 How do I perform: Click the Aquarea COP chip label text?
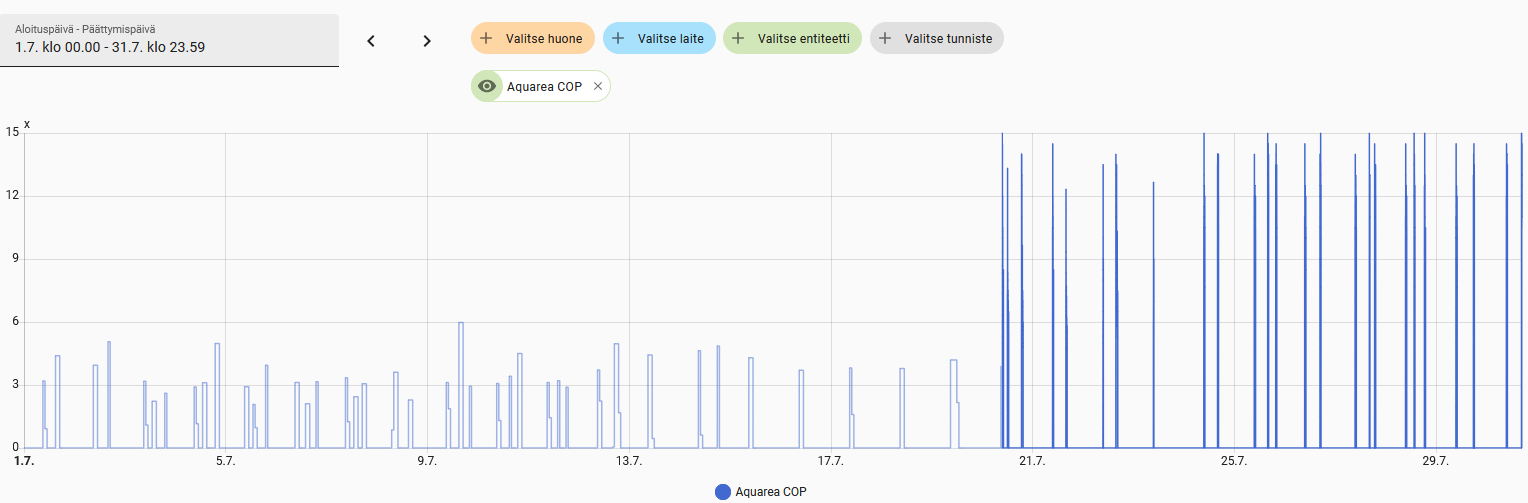544,87
